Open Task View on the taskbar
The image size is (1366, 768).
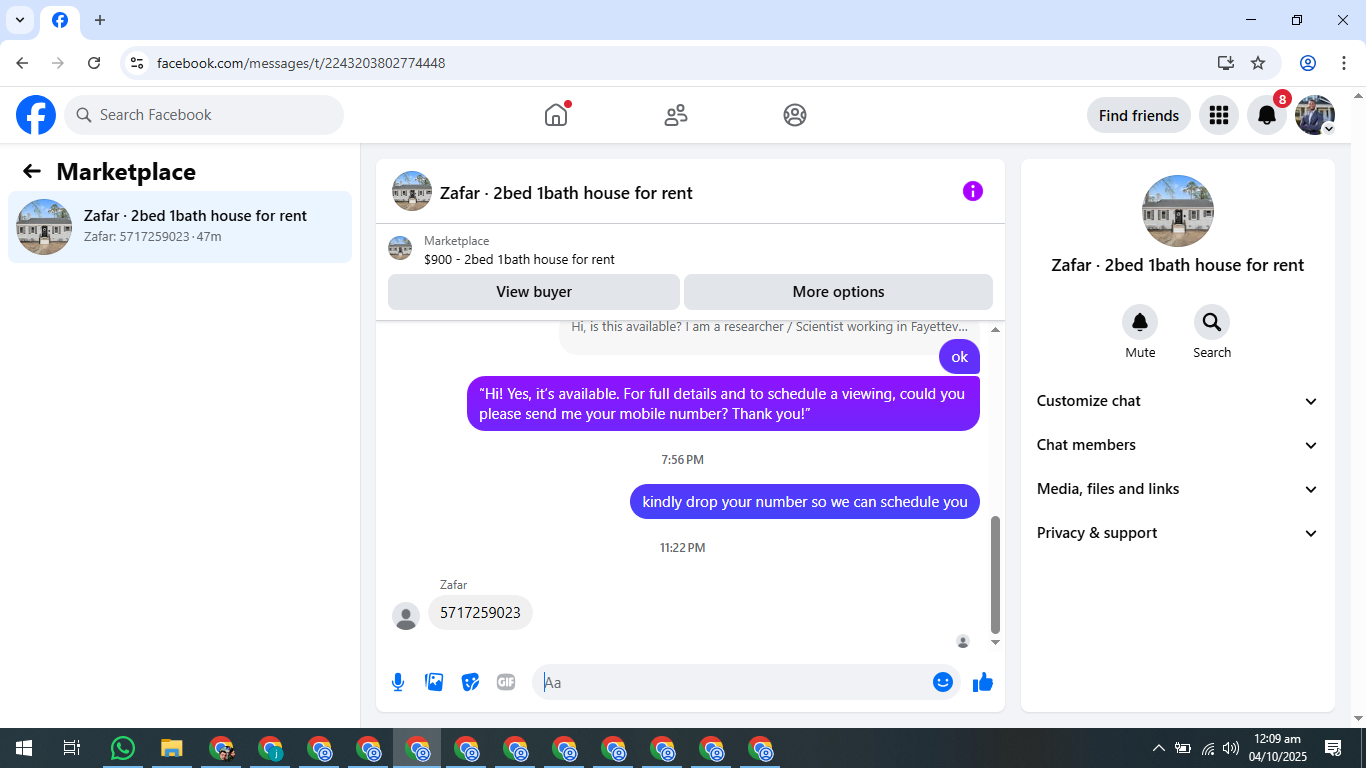pyautogui.click(x=72, y=748)
